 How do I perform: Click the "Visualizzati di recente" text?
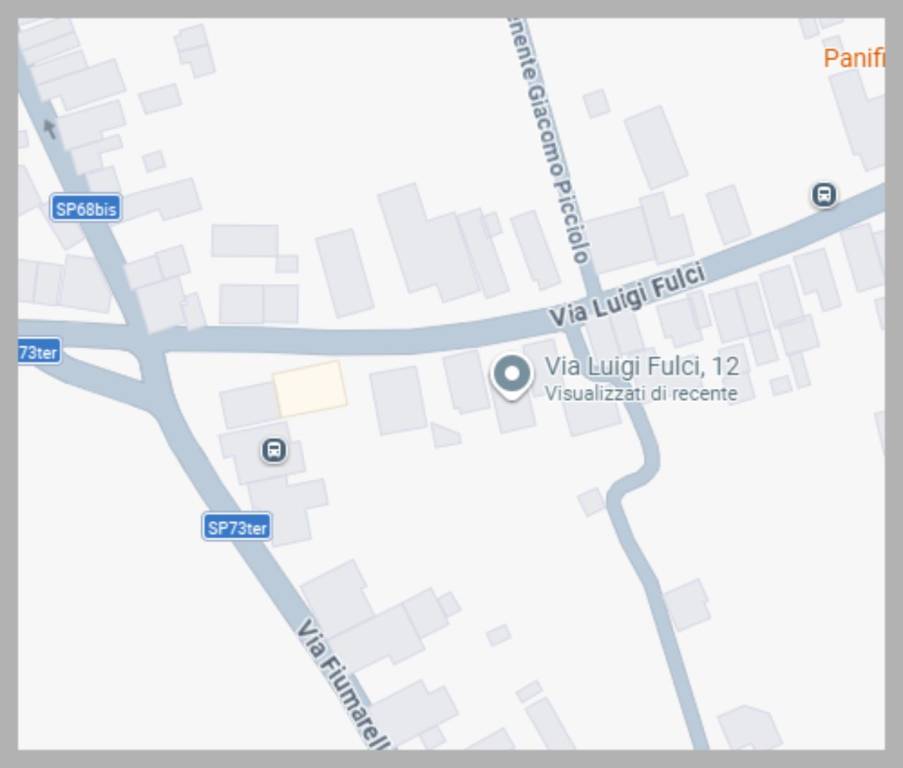(641, 394)
